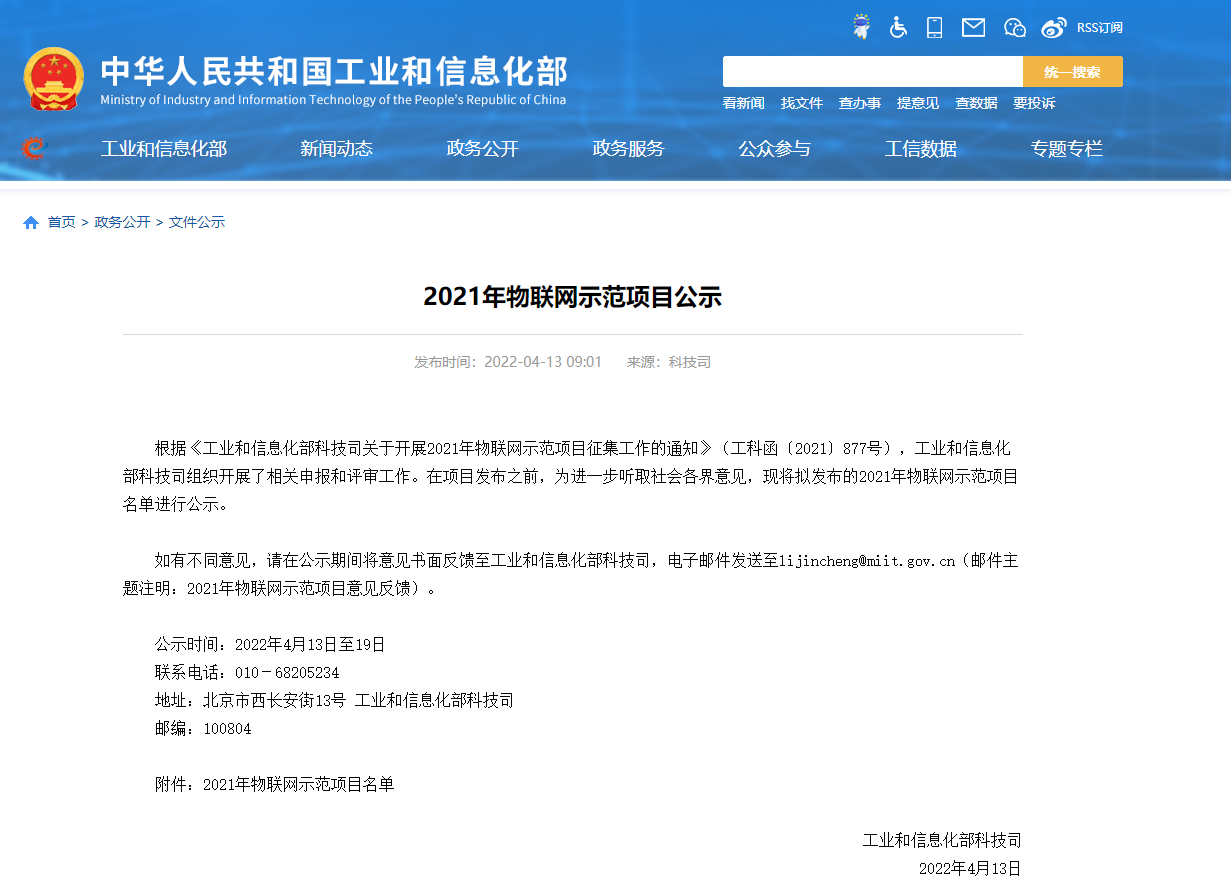Click the postal code 100804
Image resolution: width=1231 pixels, height=878 pixels.
[x=227, y=729]
